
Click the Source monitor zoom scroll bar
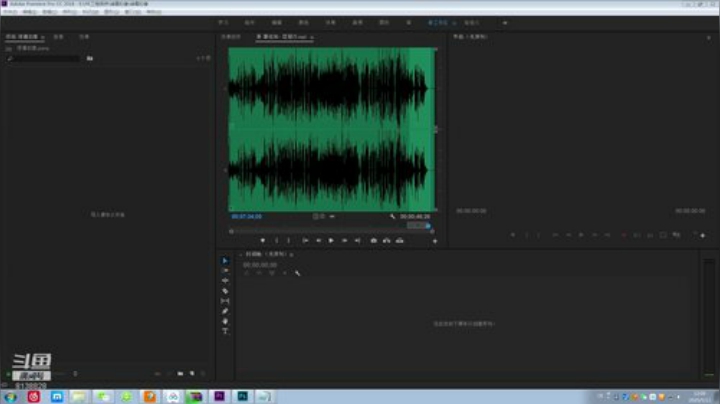[x=332, y=232]
